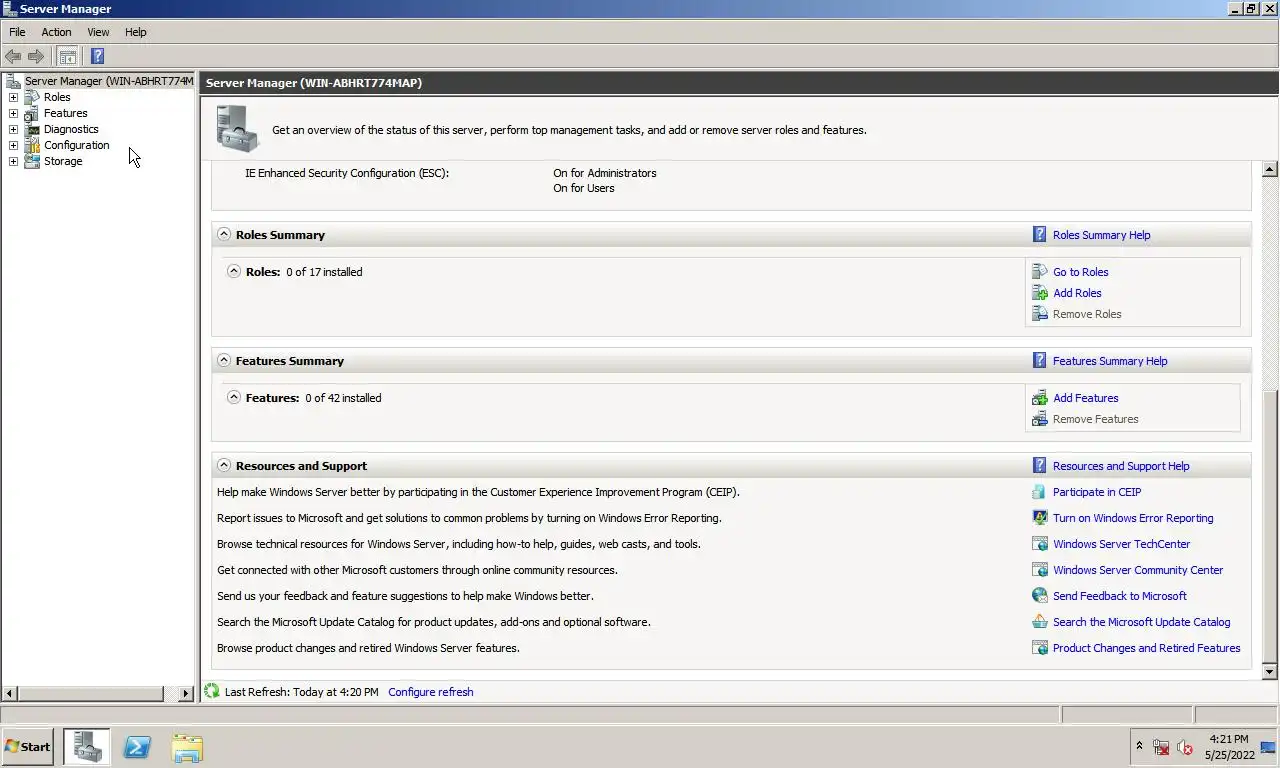The image size is (1280, 768).
Task: Click the Show/Hide Console Tree toolbar icon
Action: point(68,56)
